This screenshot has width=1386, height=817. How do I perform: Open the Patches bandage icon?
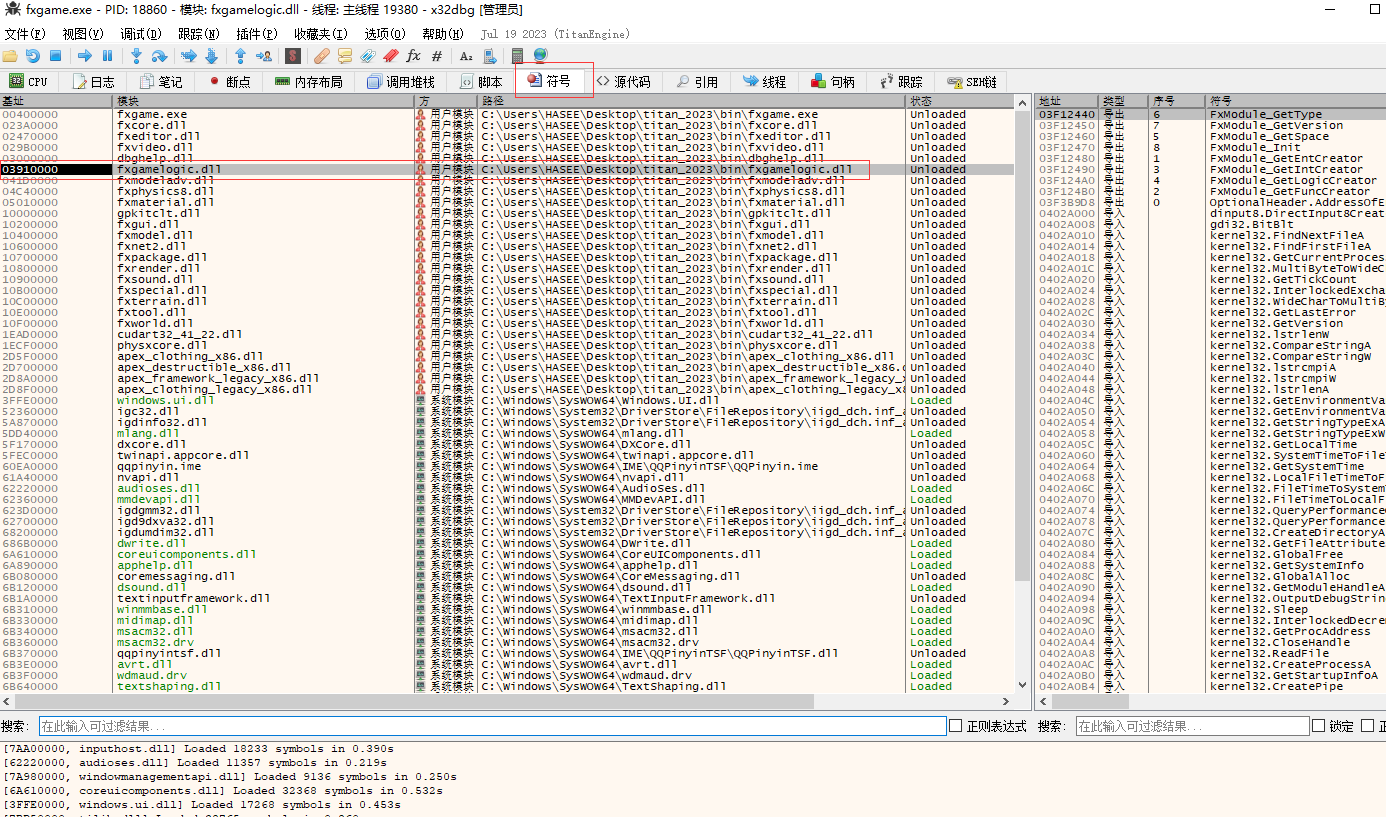322,56
